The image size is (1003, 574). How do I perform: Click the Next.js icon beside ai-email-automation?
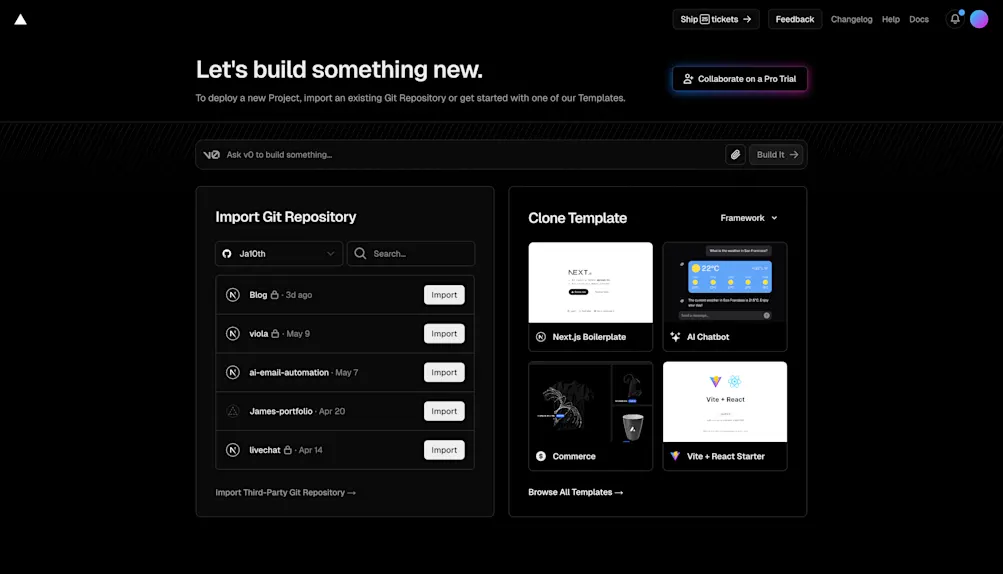click(x=233, y=372)
